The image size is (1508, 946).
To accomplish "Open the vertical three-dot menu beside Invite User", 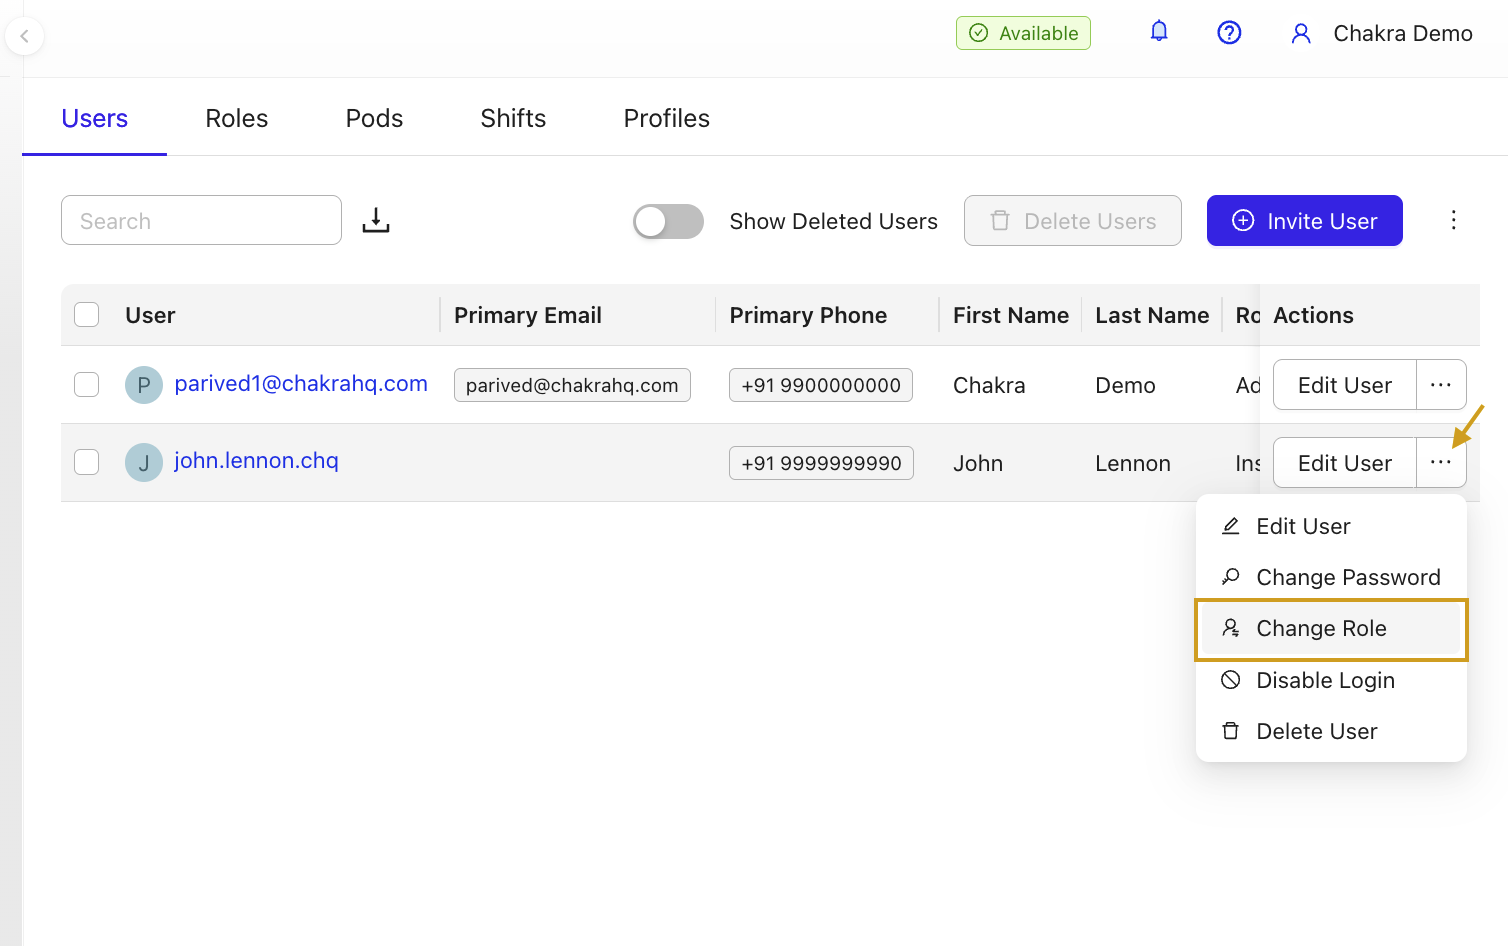I will pos(1453,220).
